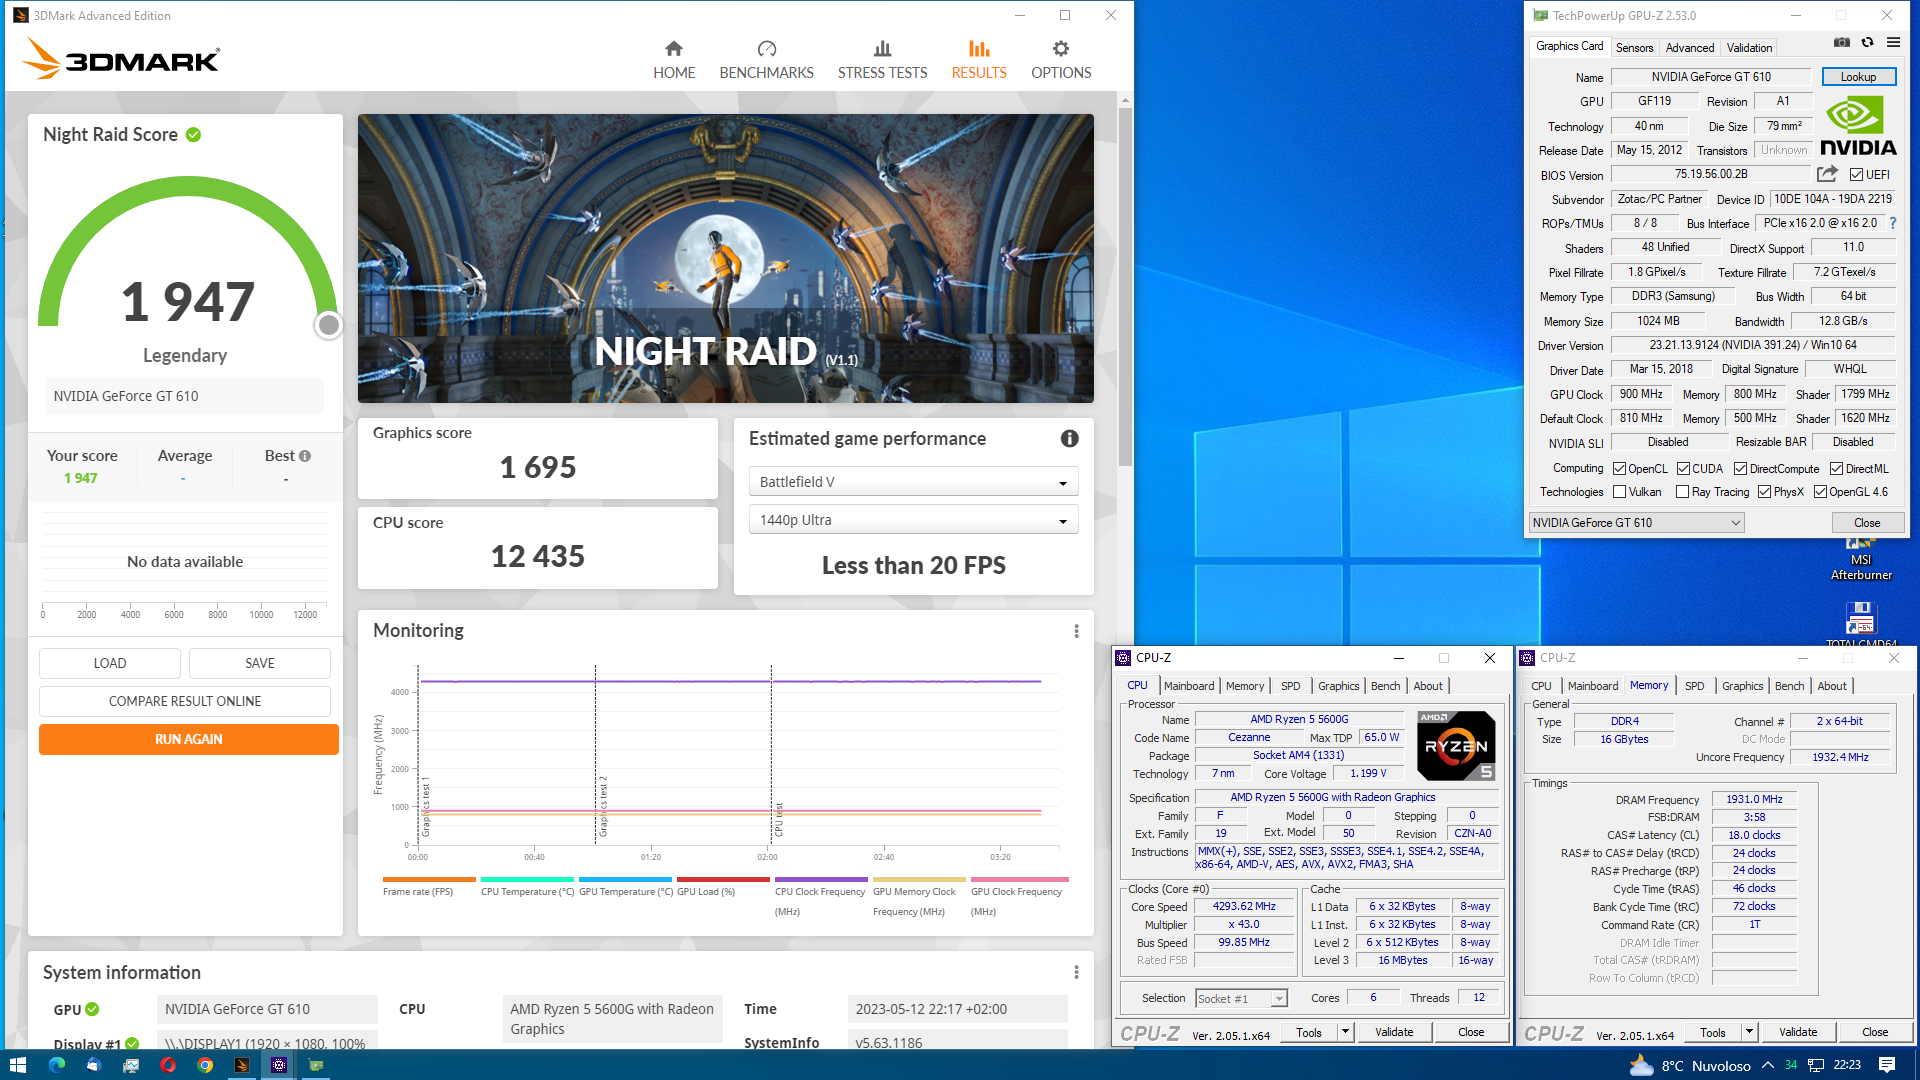Click the Best score info icon
Image resolution: width=1920 pixels, height=1080 pixels.
[x=305, y=456]
